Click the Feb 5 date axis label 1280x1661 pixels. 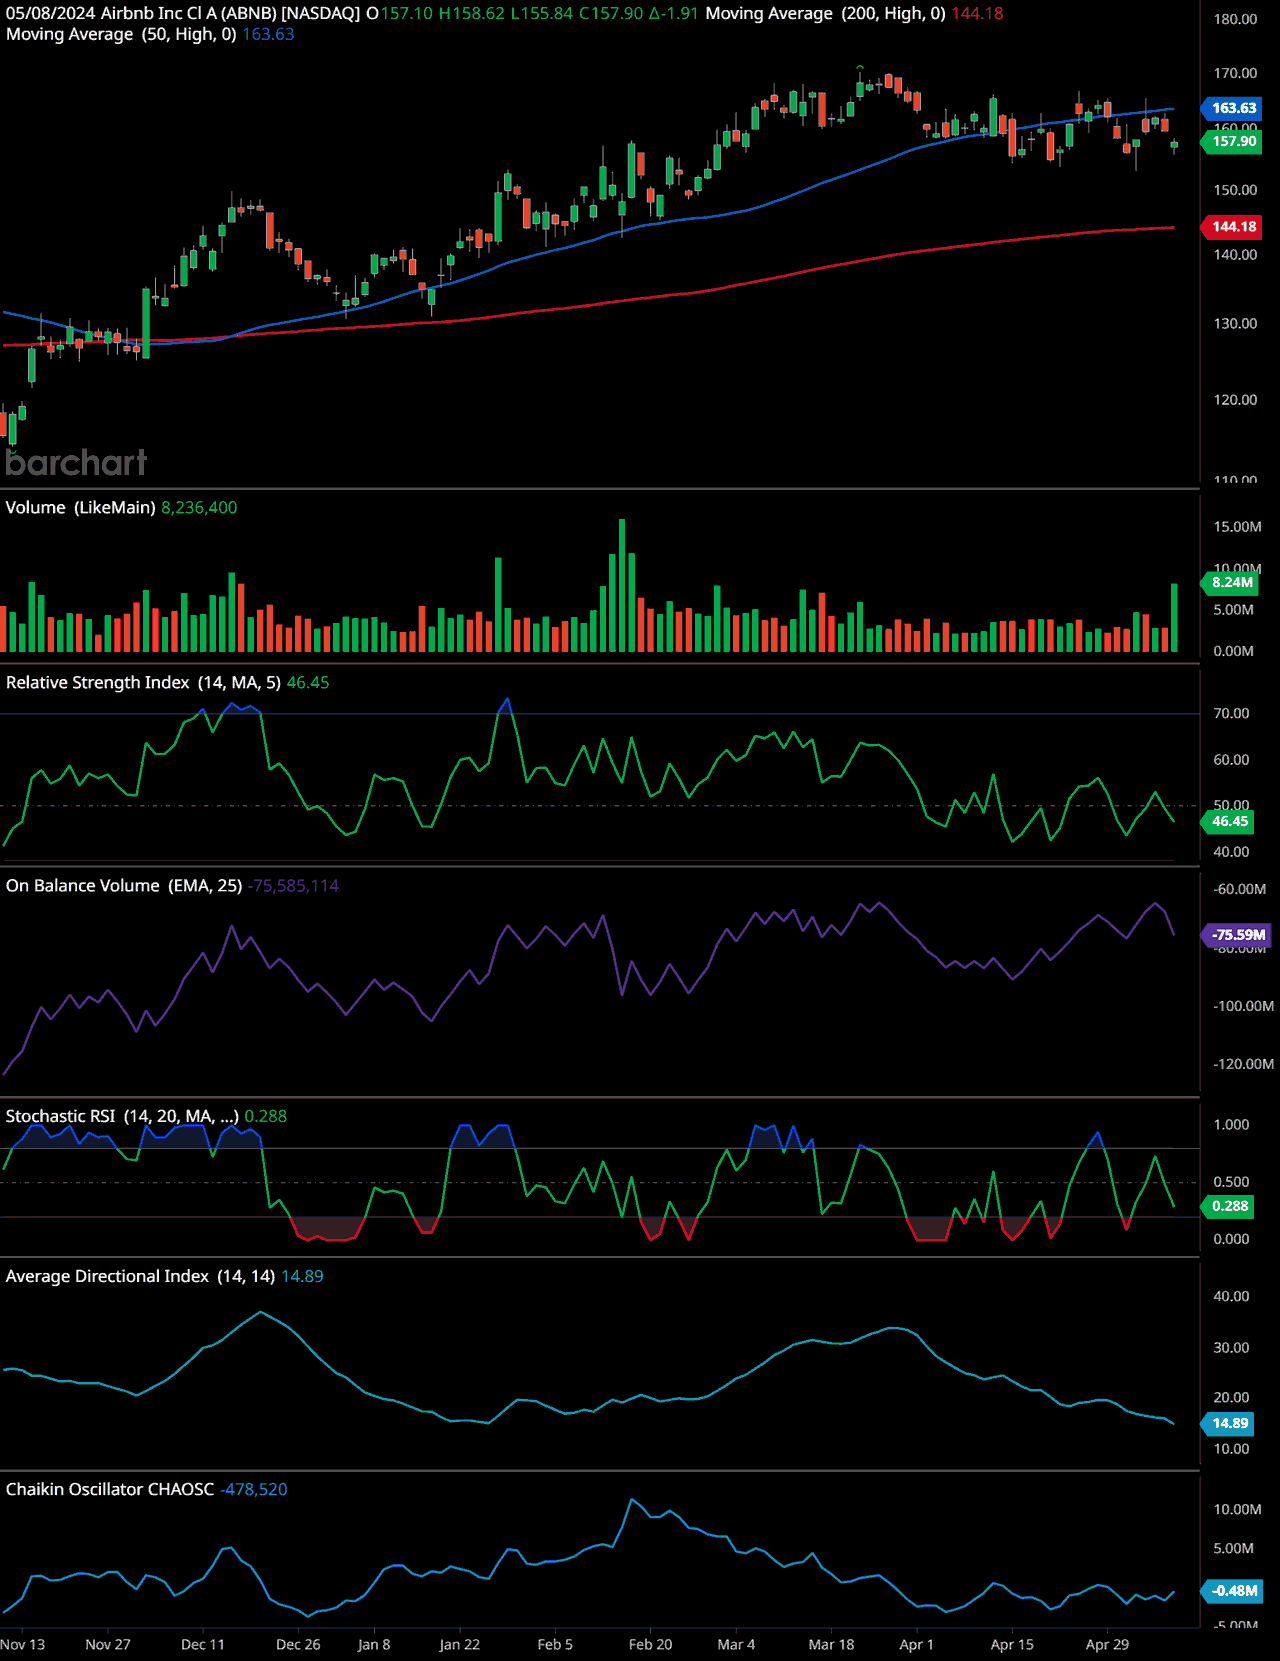[x=555, y=1644]
